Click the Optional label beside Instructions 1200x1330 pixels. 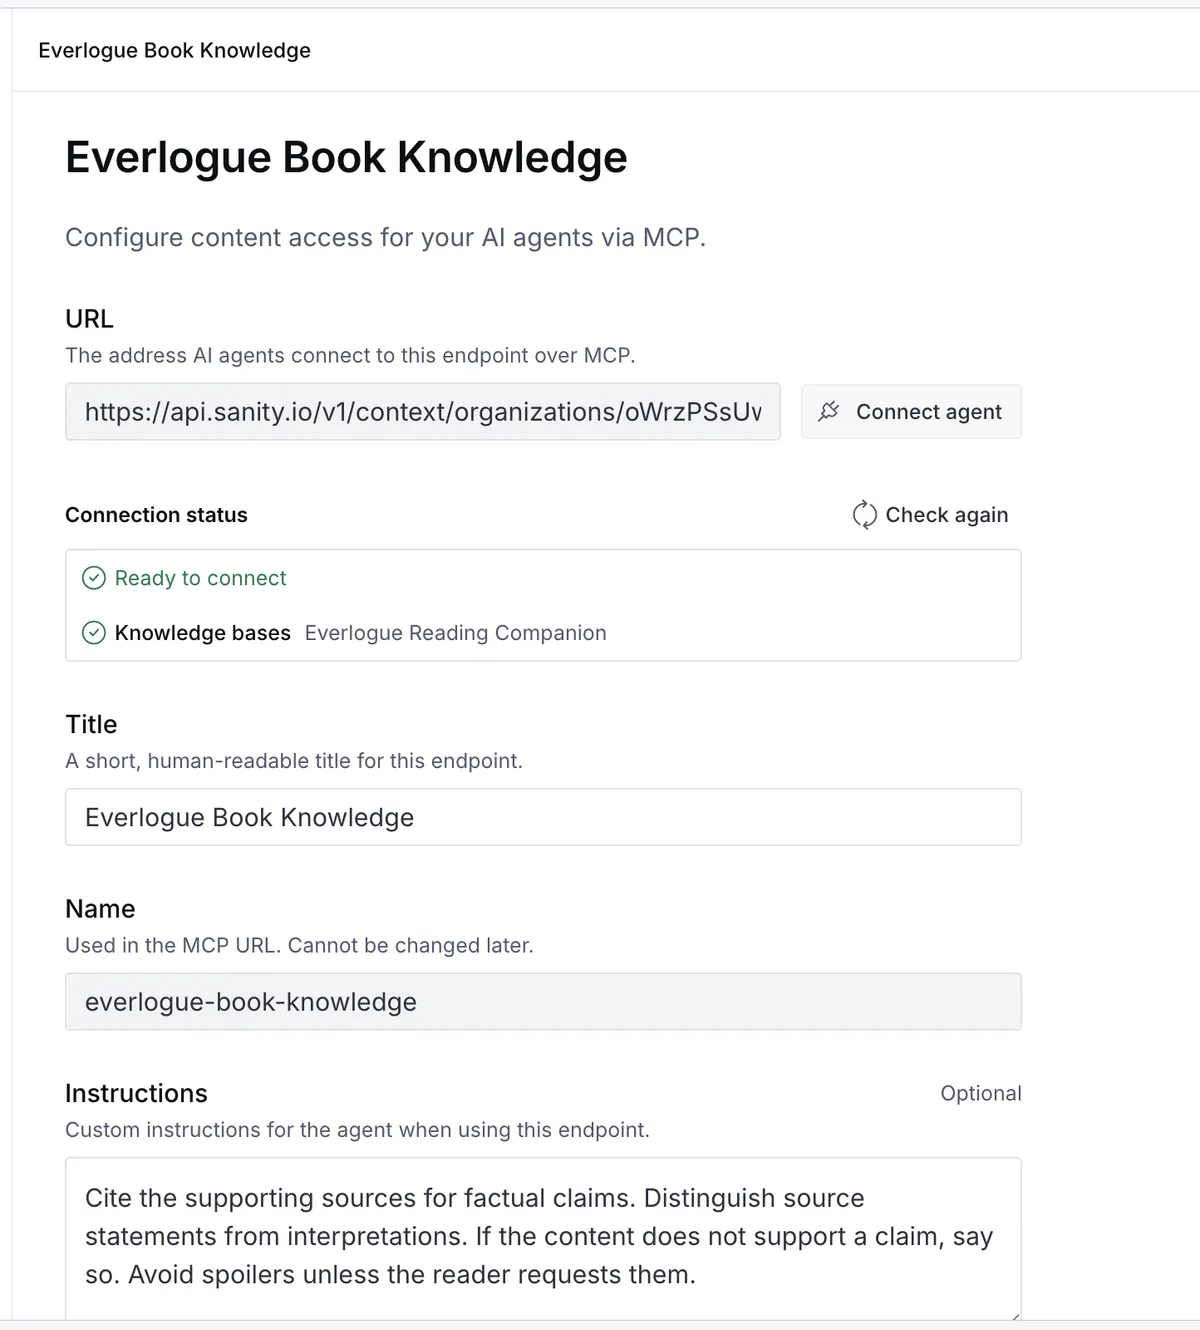pos(980,1093)
